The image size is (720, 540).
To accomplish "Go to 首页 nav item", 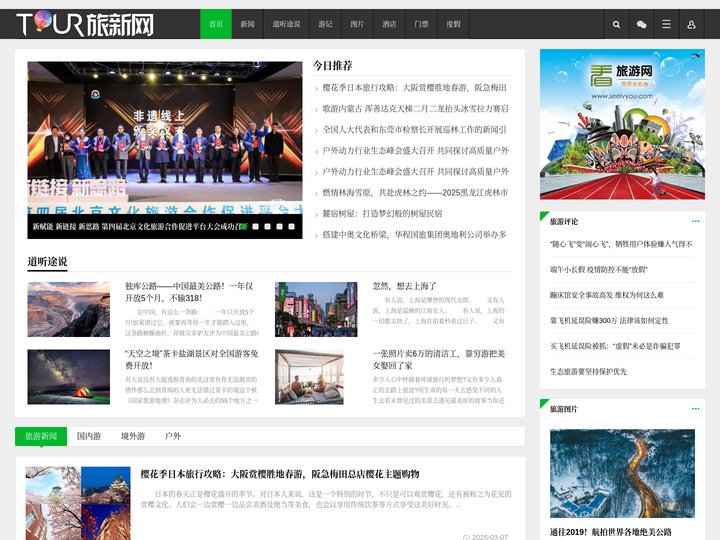I will click(x=216, y=24).
